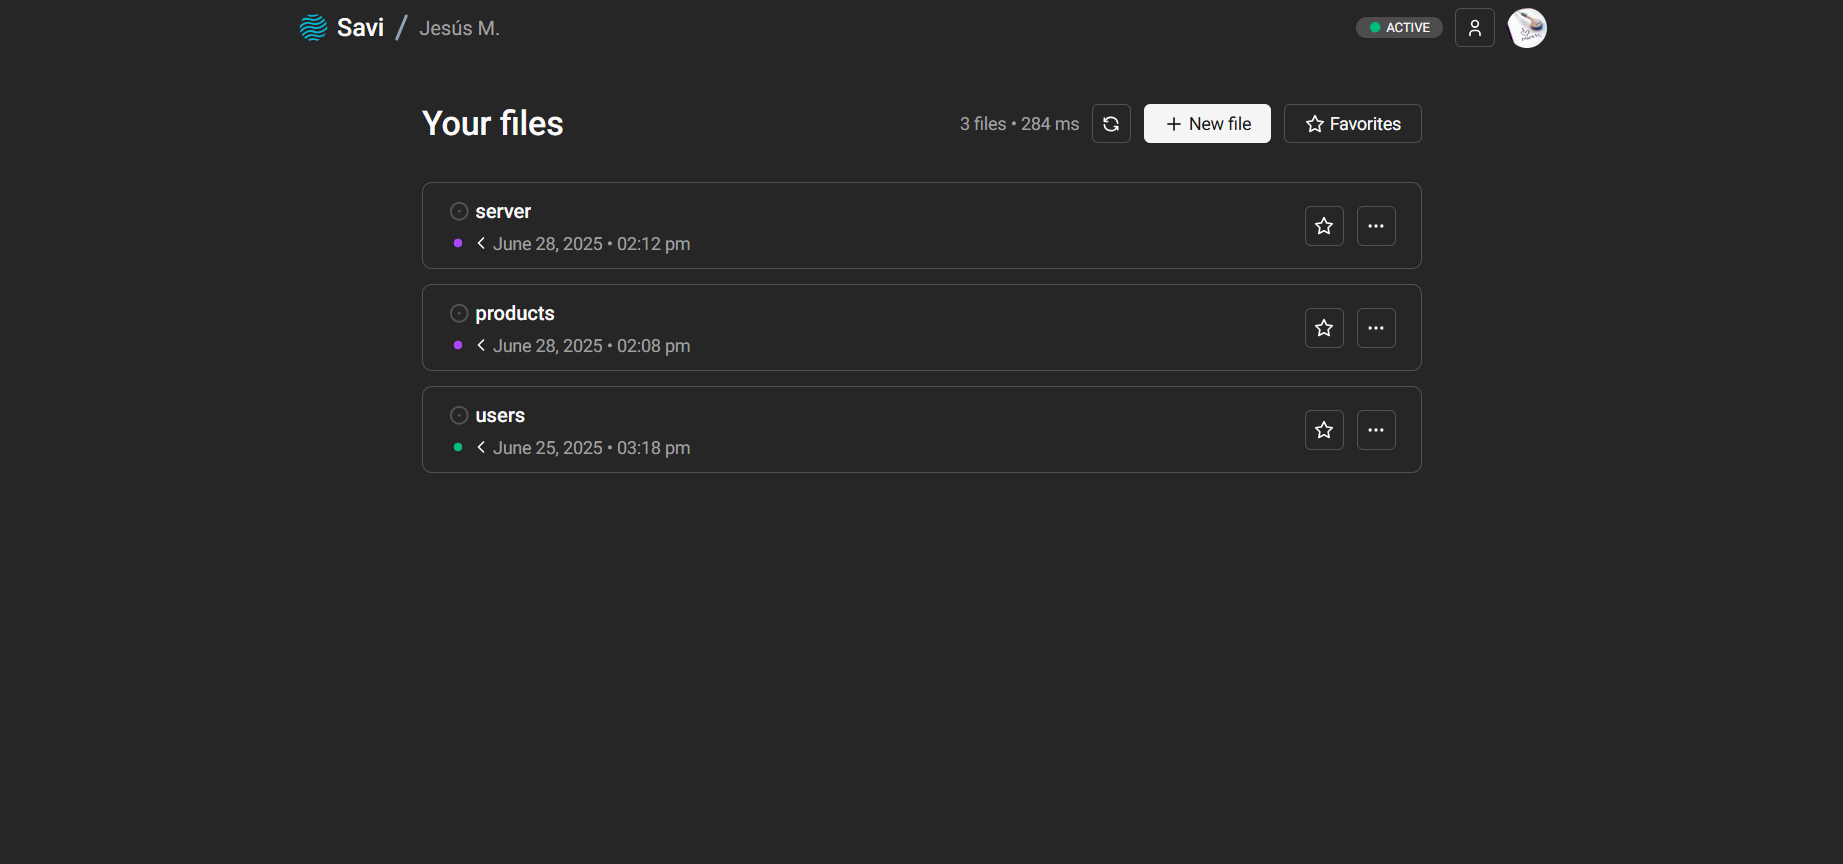This screenshot has width=1843, height=864.
Task: Click the chevron before server's June 28 date
Action: tap(481, 243)
